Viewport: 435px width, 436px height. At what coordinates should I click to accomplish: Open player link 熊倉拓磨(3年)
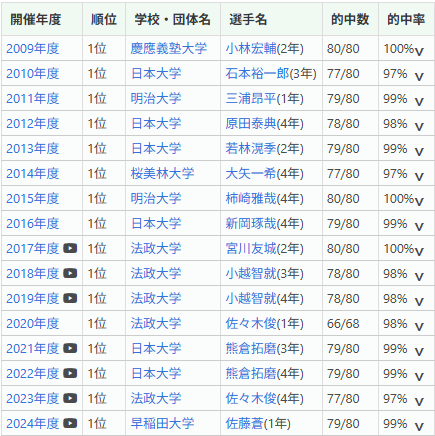[264, 349]
